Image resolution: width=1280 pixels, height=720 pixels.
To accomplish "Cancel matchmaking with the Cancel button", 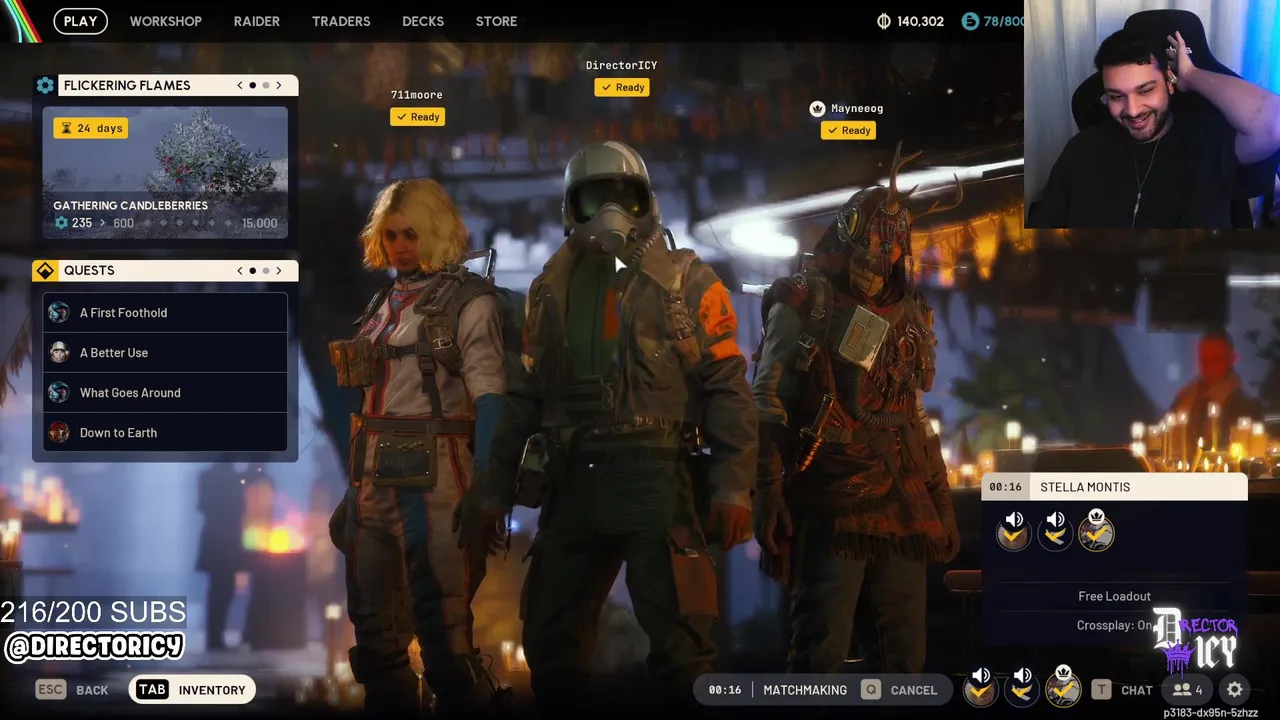I will click(x=901, y=690).
